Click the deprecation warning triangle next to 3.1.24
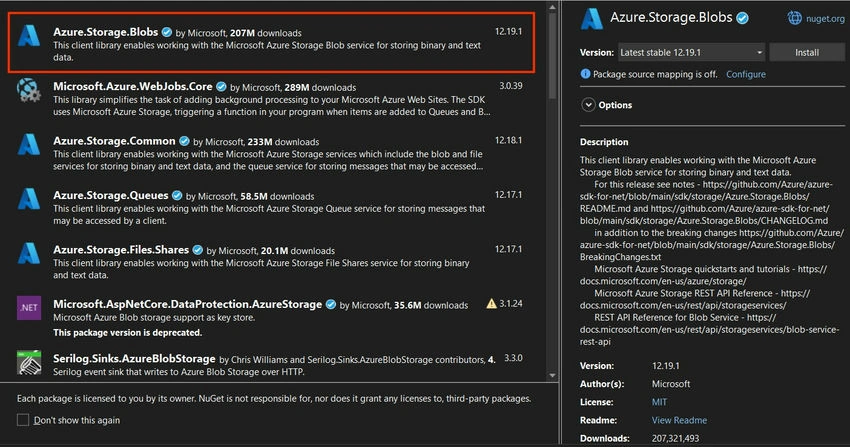This screenshot has height=447, width=850. pos(491,303)
